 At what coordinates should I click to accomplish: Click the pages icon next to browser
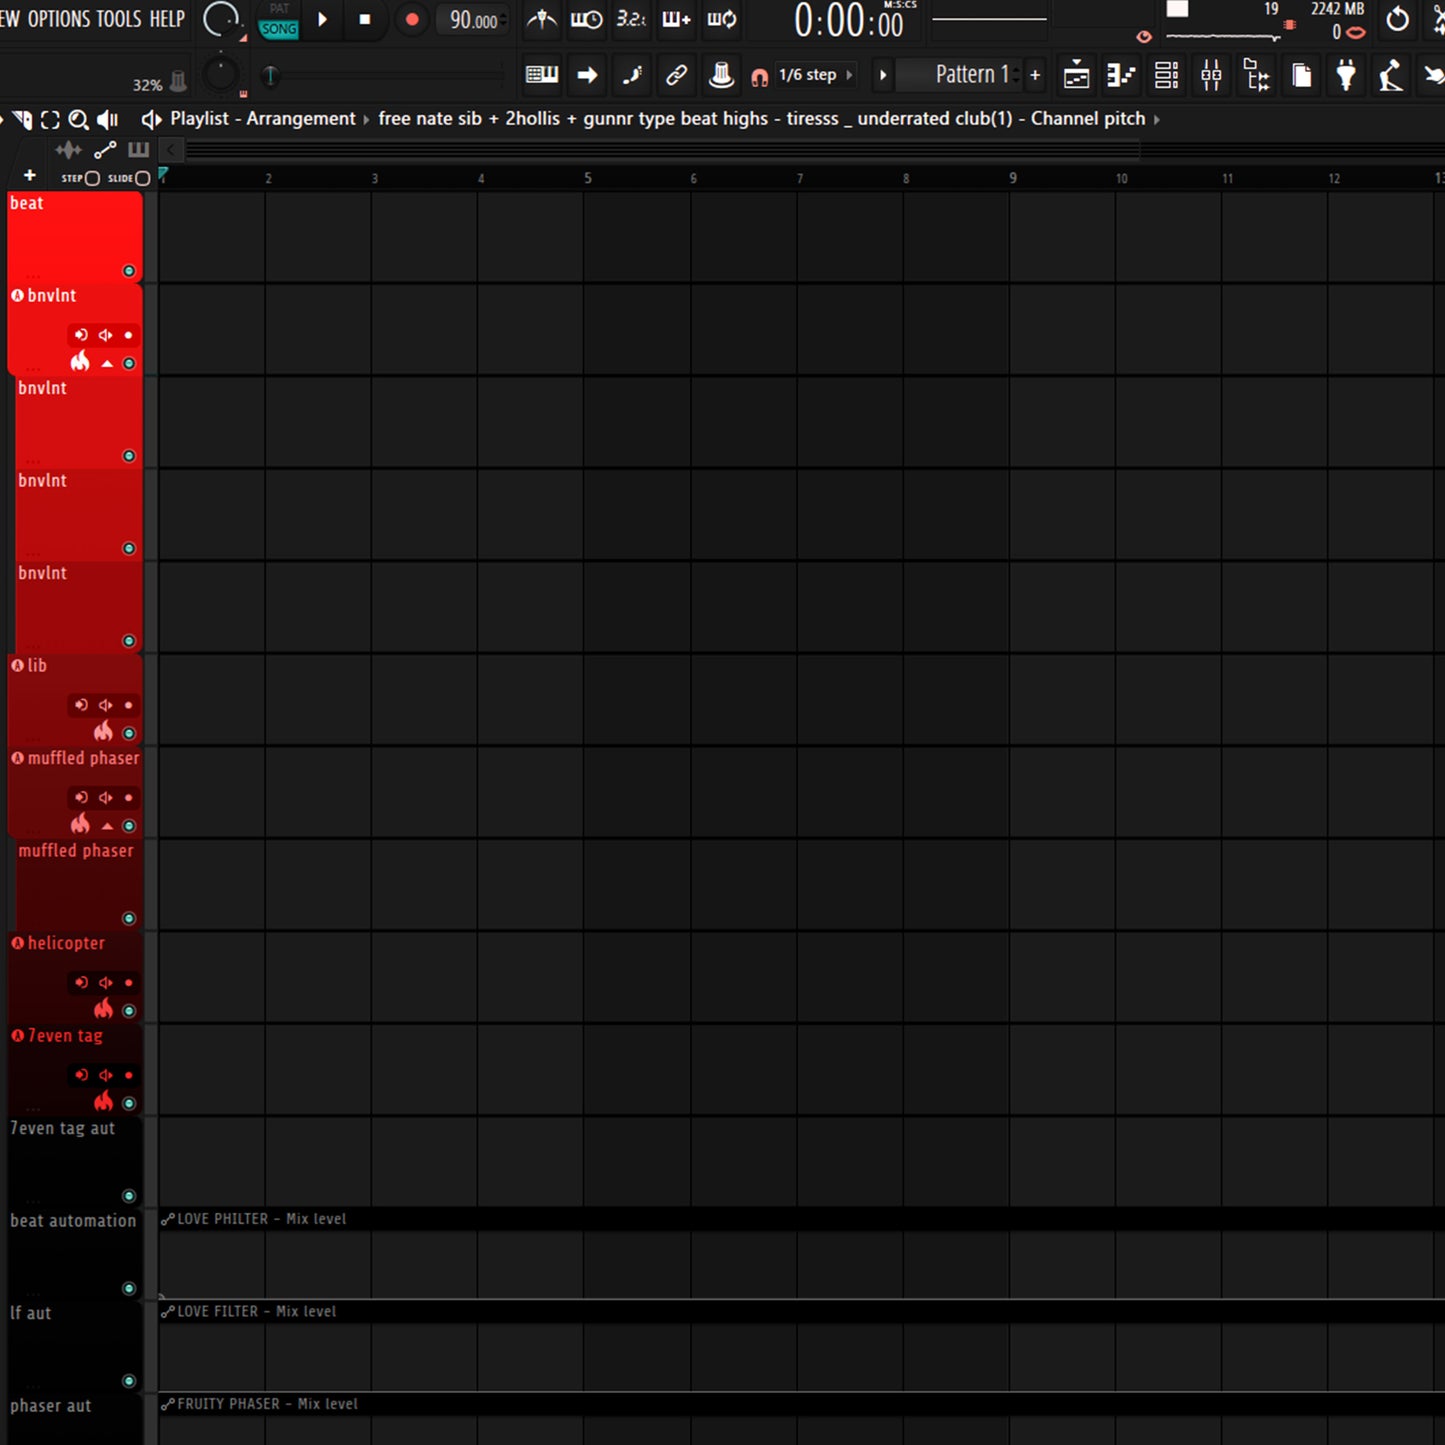(x=1301, y=75)
